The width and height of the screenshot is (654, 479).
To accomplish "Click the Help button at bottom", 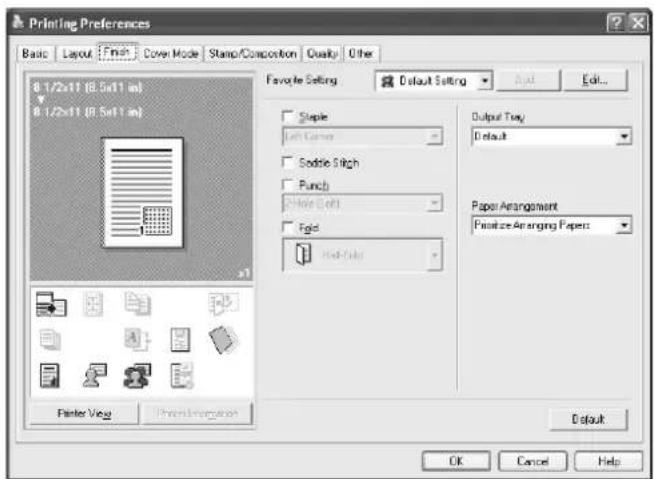I will 609,461.
